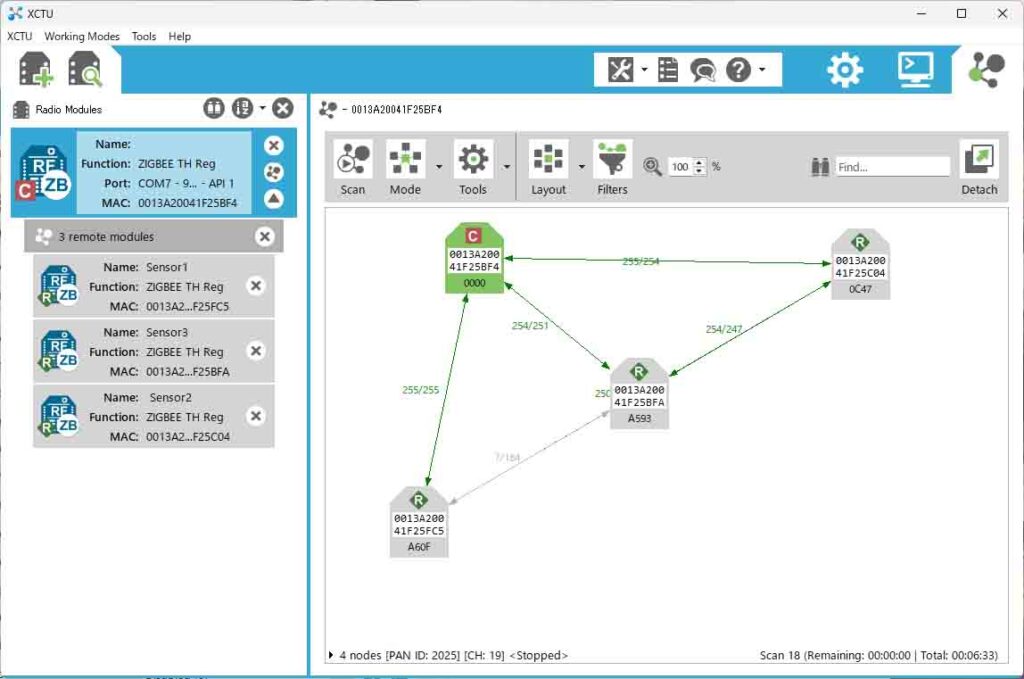This screenshot has height=679, width=1024.
Task: Click the network title 0013A20041F25BF4 header icon
Action: [328, 109]
